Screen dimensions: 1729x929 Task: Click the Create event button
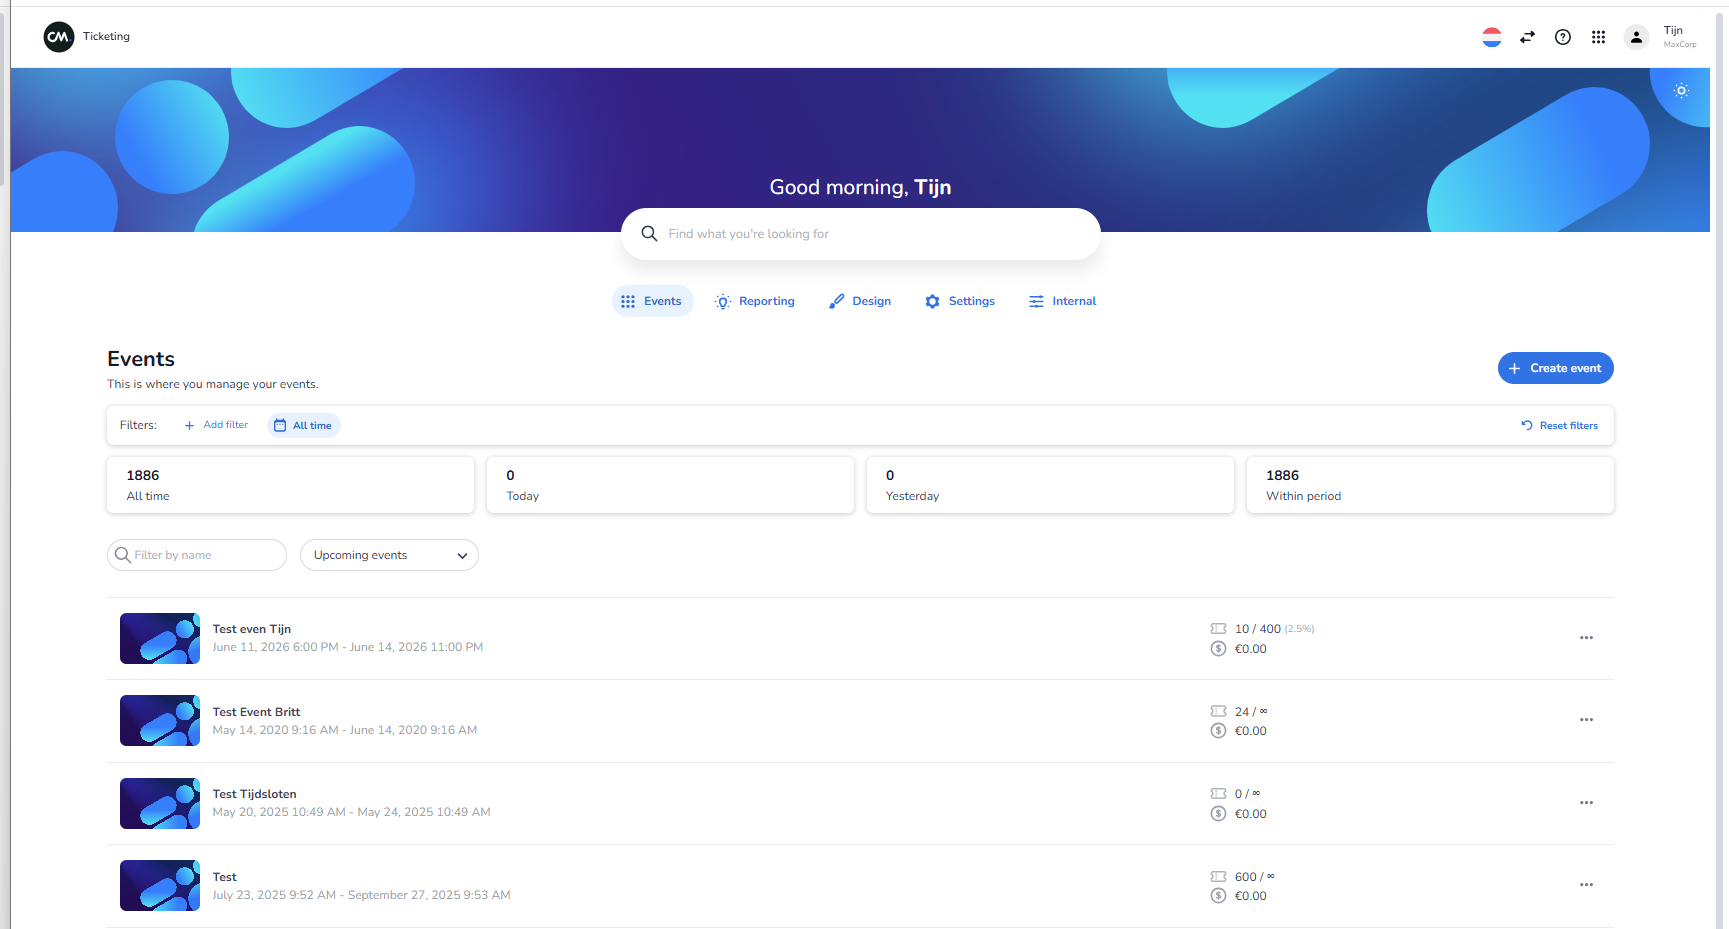pyautogui.click(x=1555, y=368)
